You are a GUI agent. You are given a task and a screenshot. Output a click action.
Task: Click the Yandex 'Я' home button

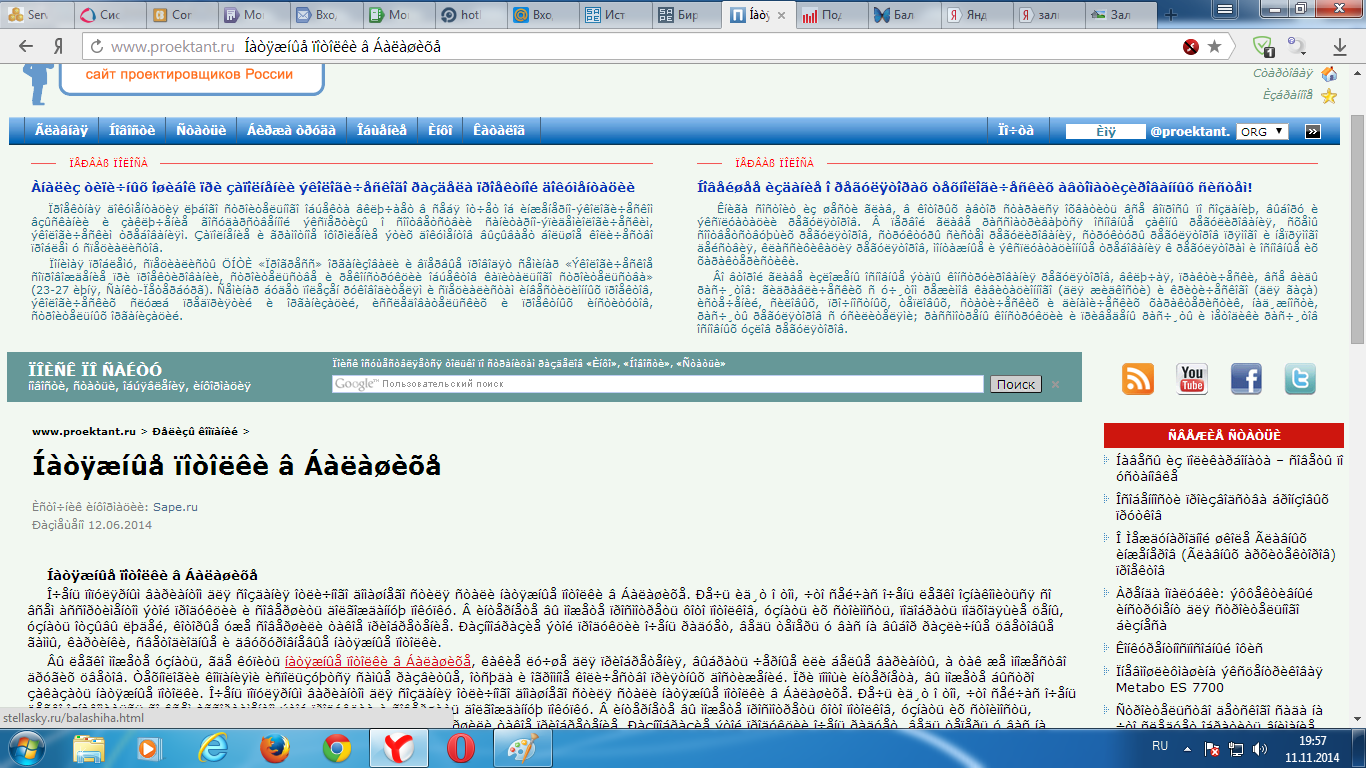[x=59, y=47]
